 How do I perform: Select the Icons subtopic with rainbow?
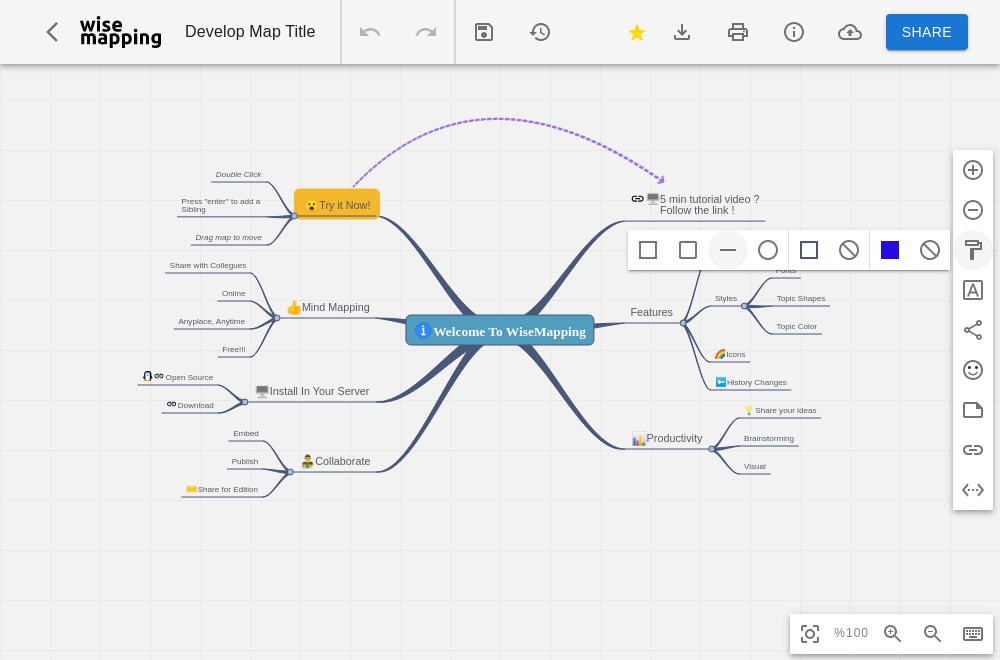pyautogui.click(x=730, y=354)
